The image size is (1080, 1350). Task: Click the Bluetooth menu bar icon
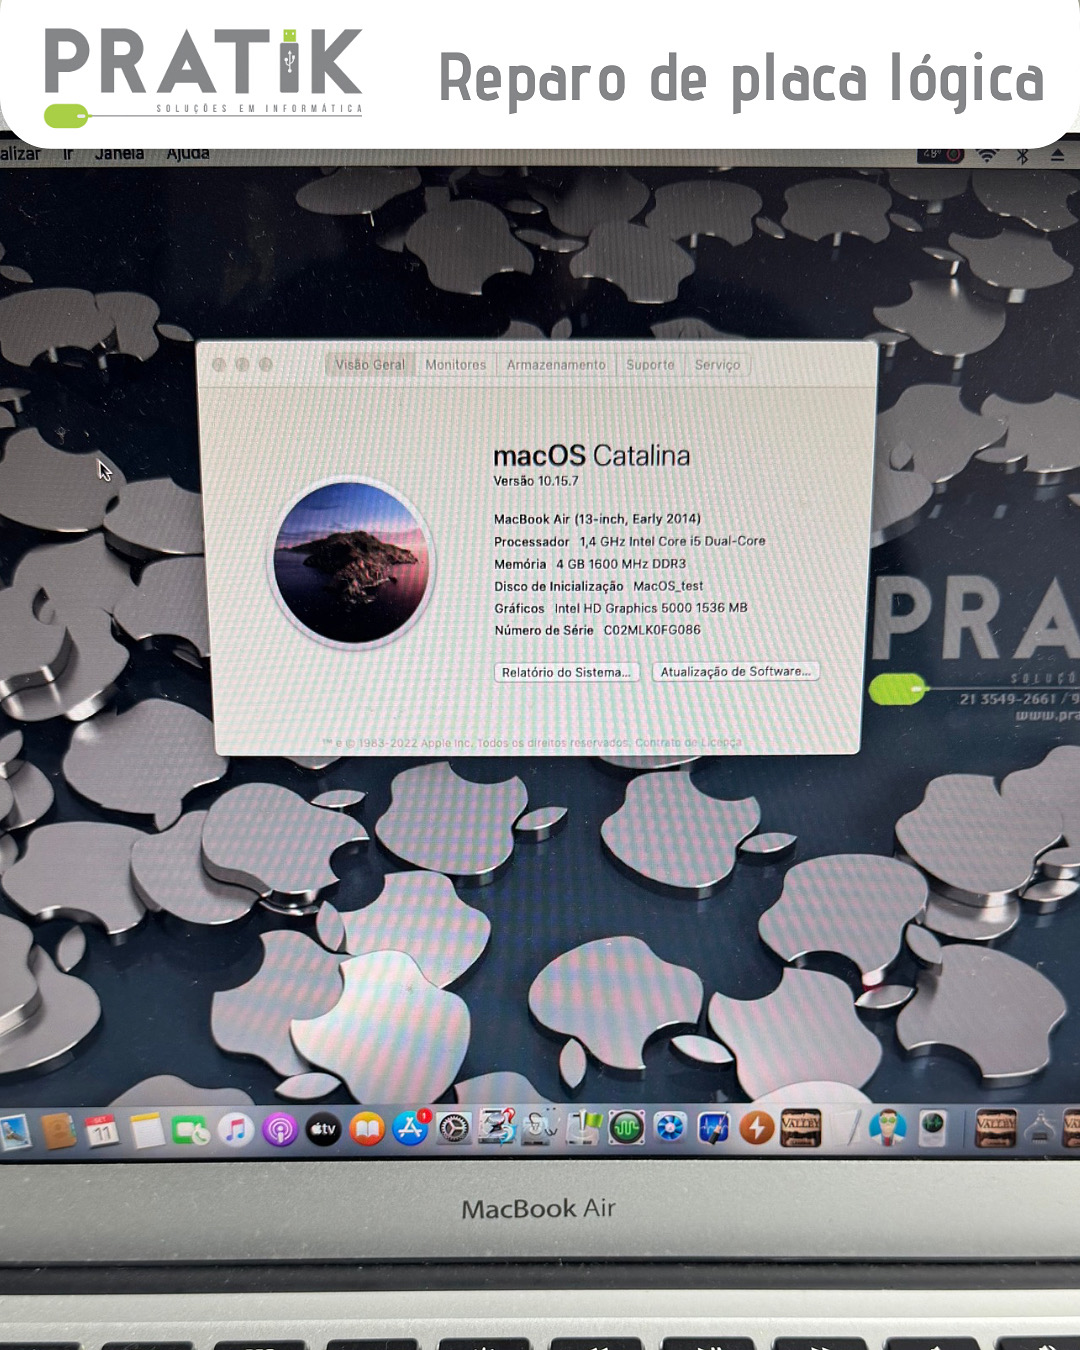(1022, 155)
